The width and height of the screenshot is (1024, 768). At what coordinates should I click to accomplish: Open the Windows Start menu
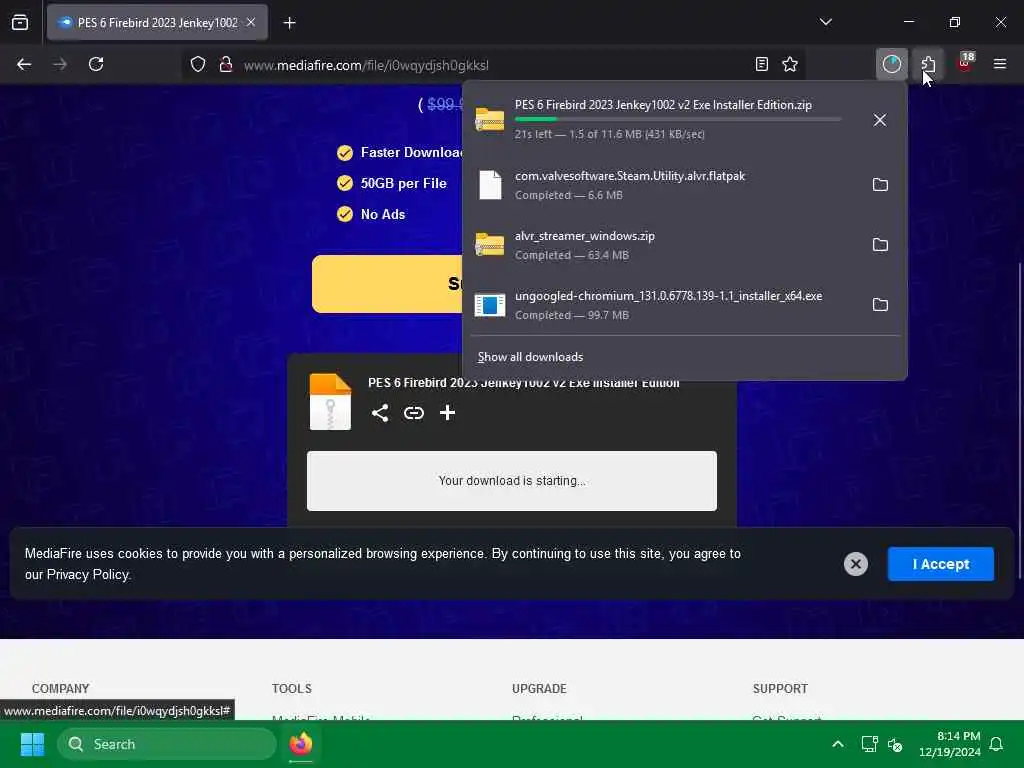coord(32,744)
